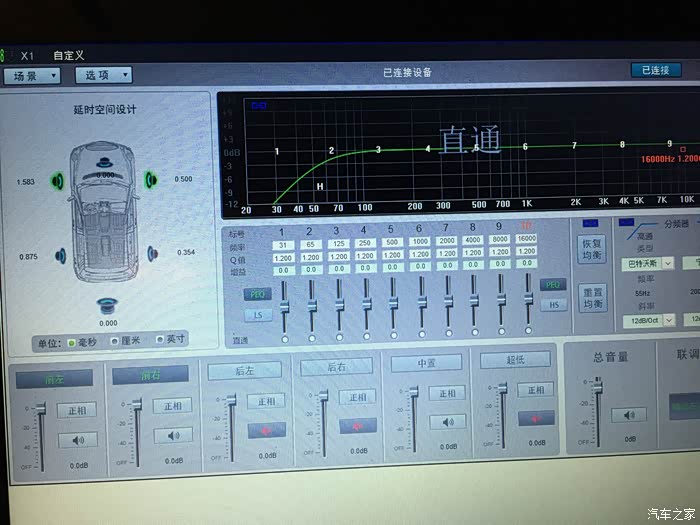The width and height of the screenshot is (700, 525).
Task: Select the 中置 channel tab
Action: click(x=426, y=362)
